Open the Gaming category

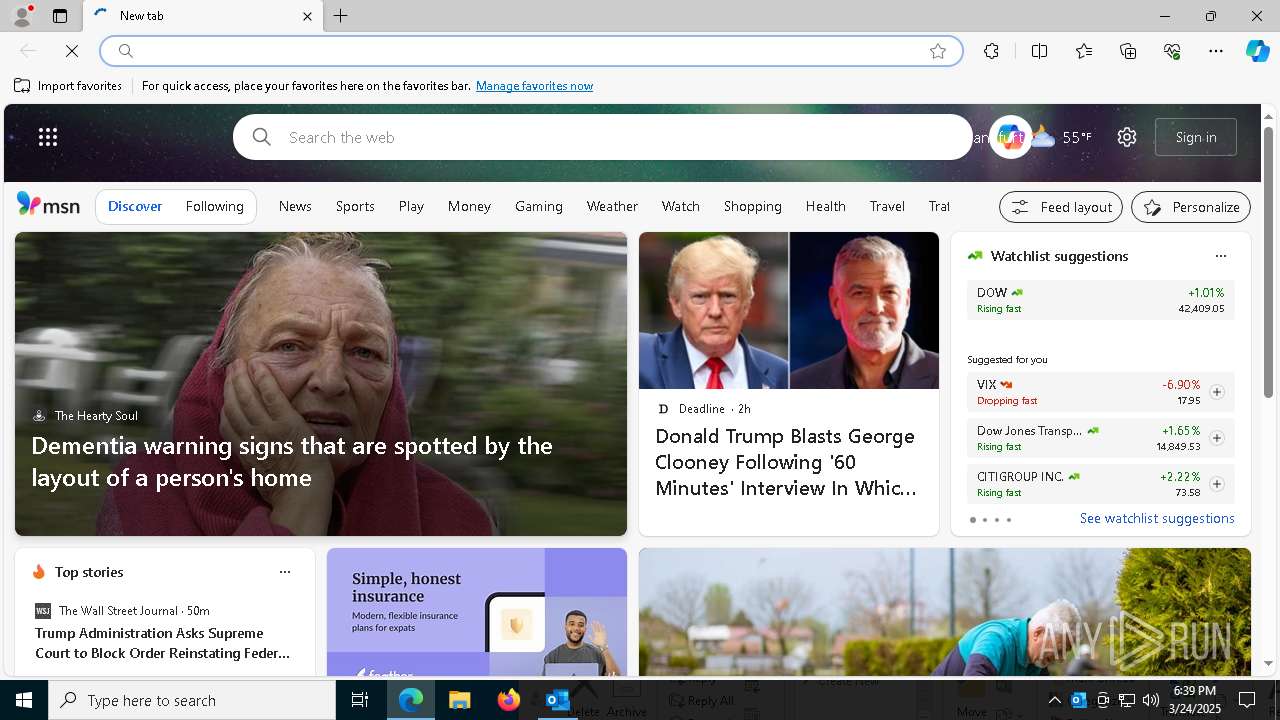tap(539, 206)
